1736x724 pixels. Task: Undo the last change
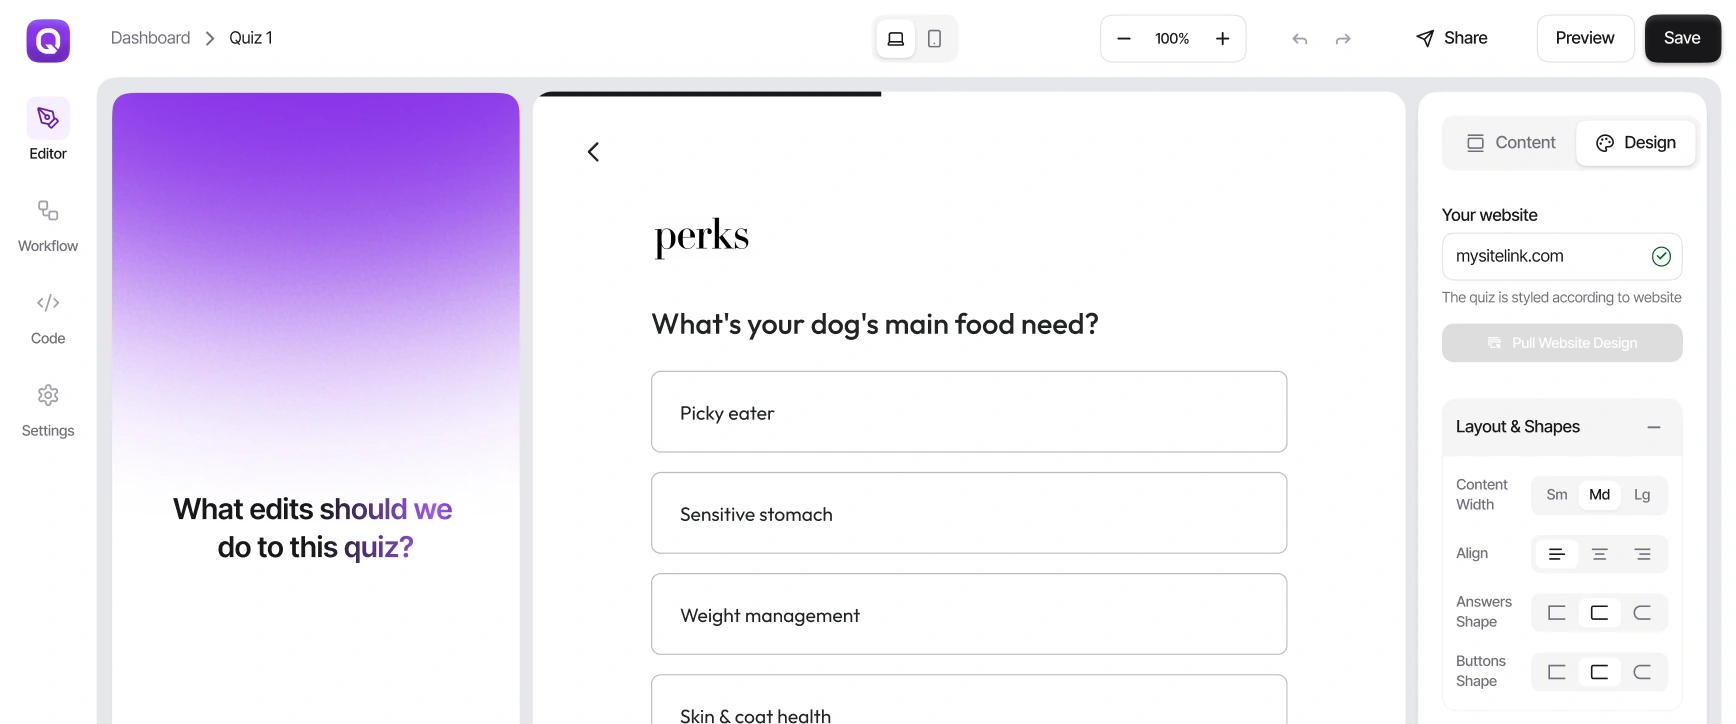coord(1300,39)
